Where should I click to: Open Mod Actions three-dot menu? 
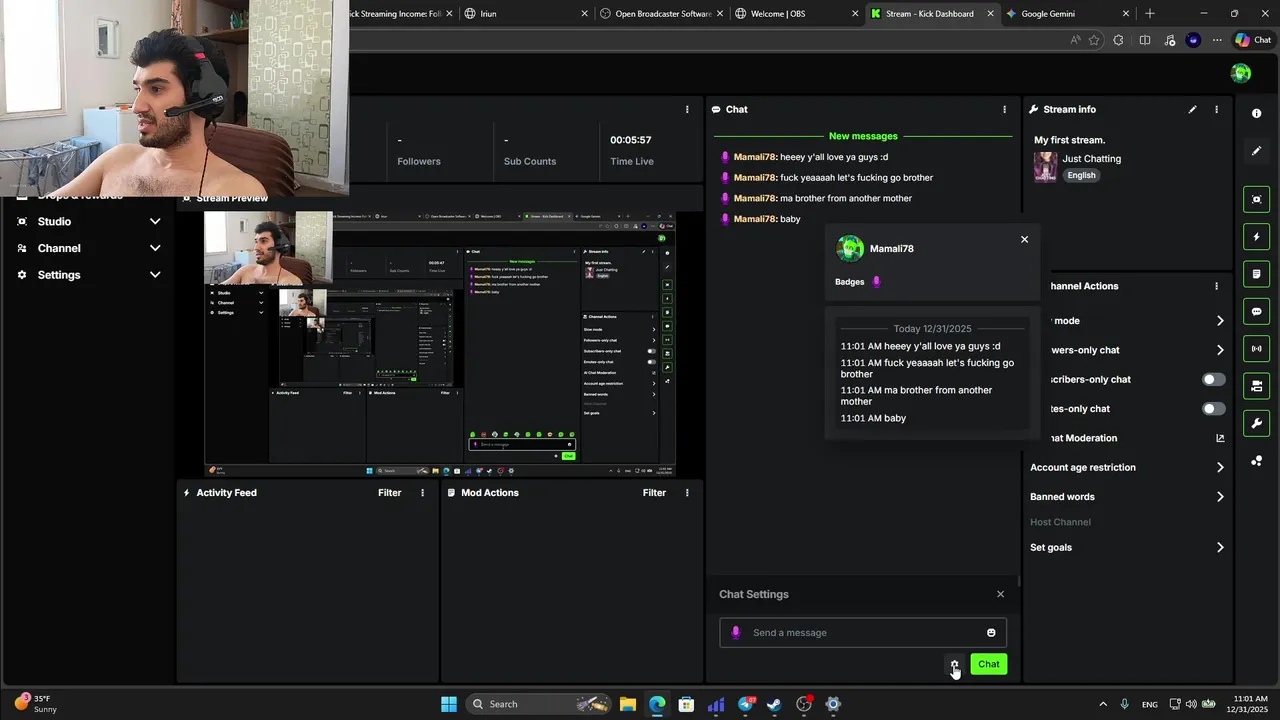point(687,493)
